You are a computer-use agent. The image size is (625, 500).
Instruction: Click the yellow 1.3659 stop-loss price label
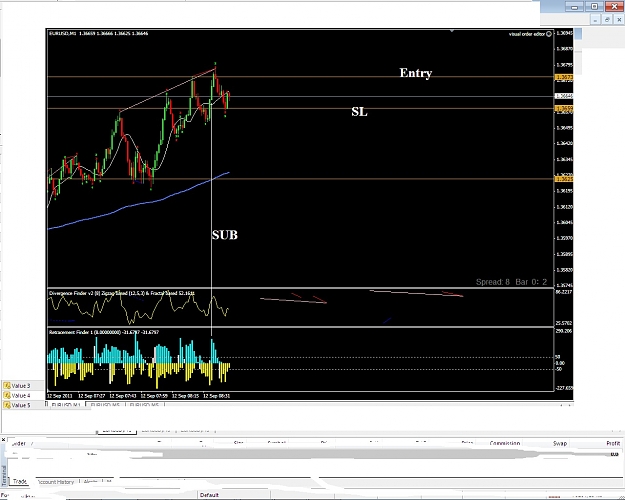pyautogui.click(x=564, y=108)
